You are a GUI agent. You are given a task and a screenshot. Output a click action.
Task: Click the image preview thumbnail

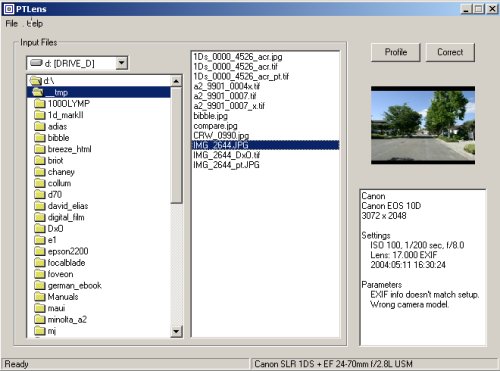pos(423,125)
